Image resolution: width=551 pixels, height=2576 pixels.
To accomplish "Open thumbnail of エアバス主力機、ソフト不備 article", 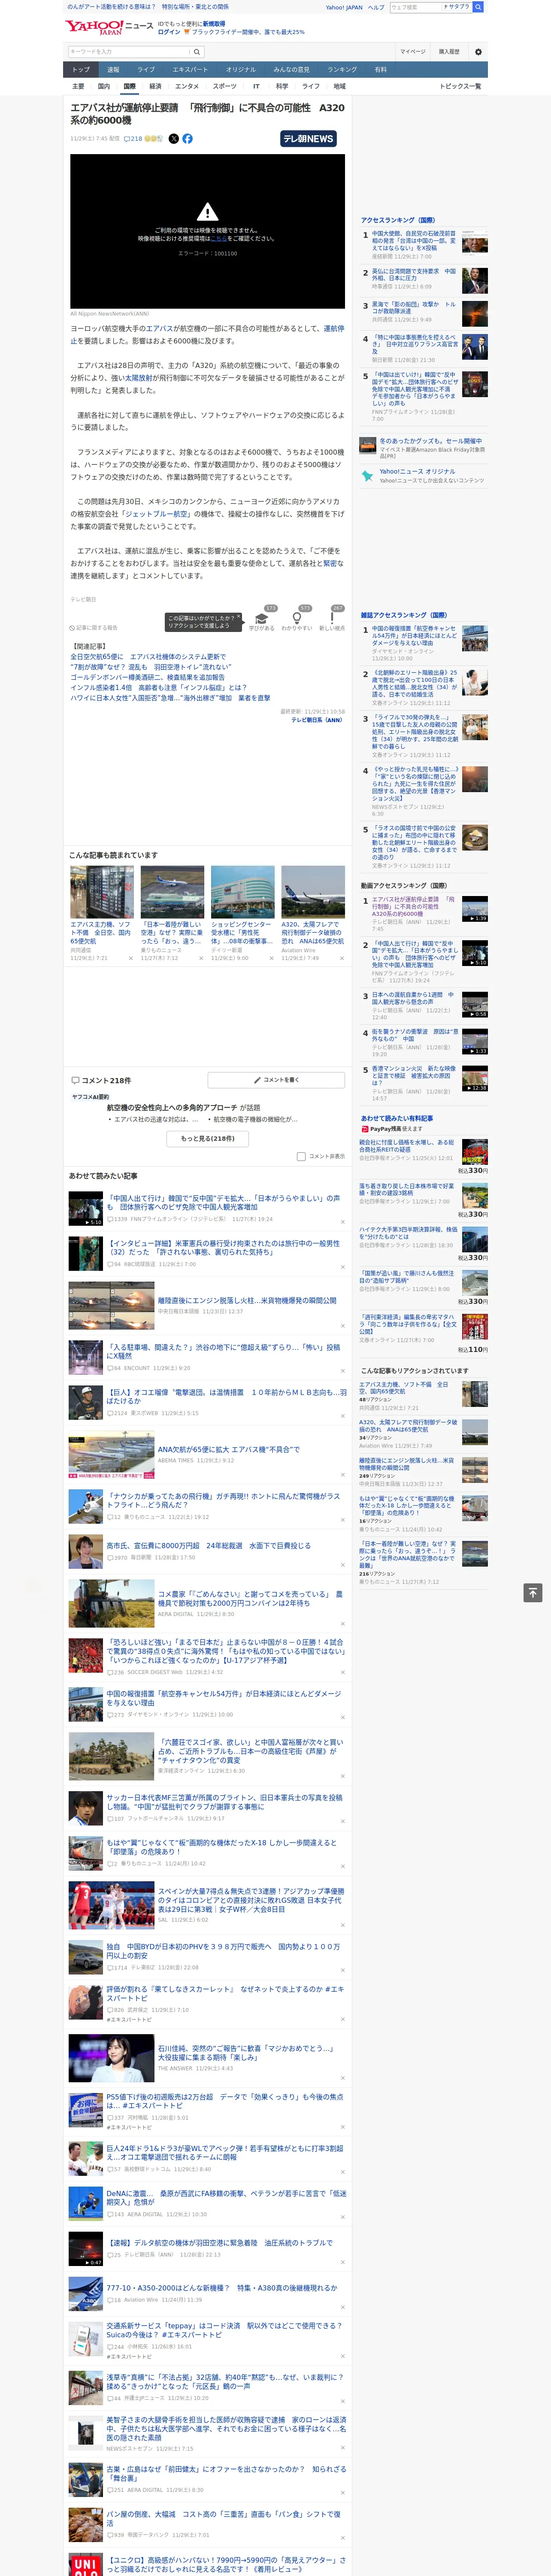I will [x=102, y=892].
